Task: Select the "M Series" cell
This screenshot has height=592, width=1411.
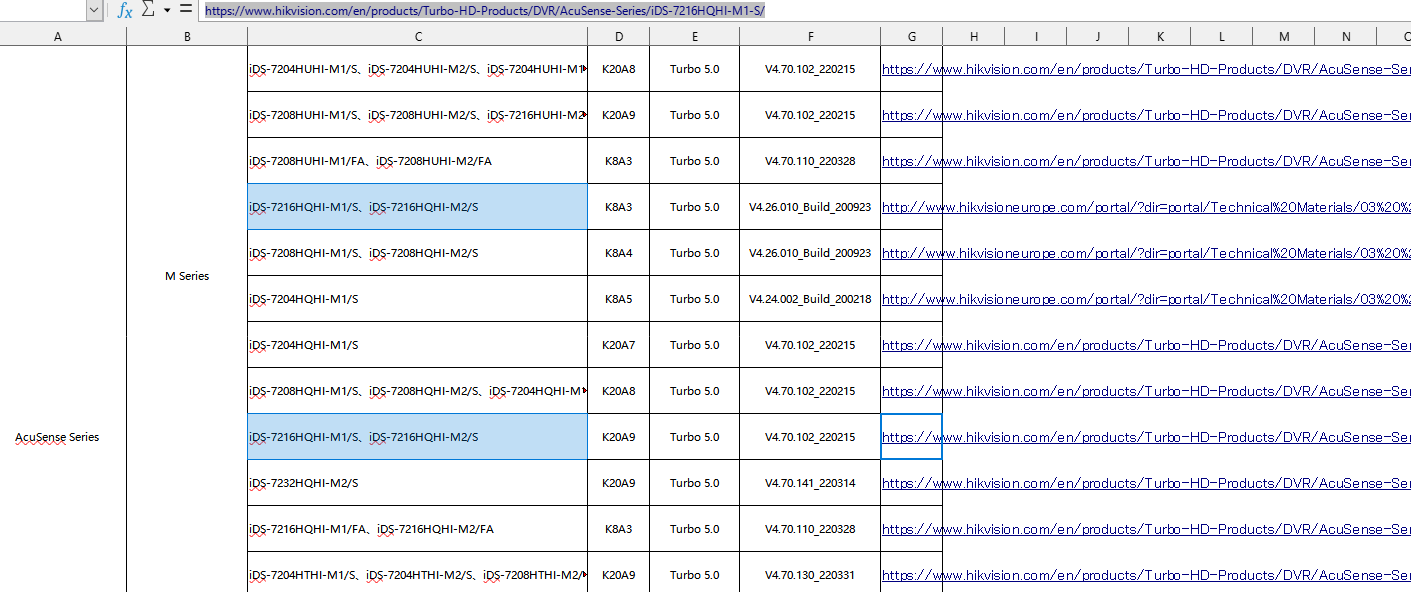Action: pyautogui.click(x=187, y=276)
